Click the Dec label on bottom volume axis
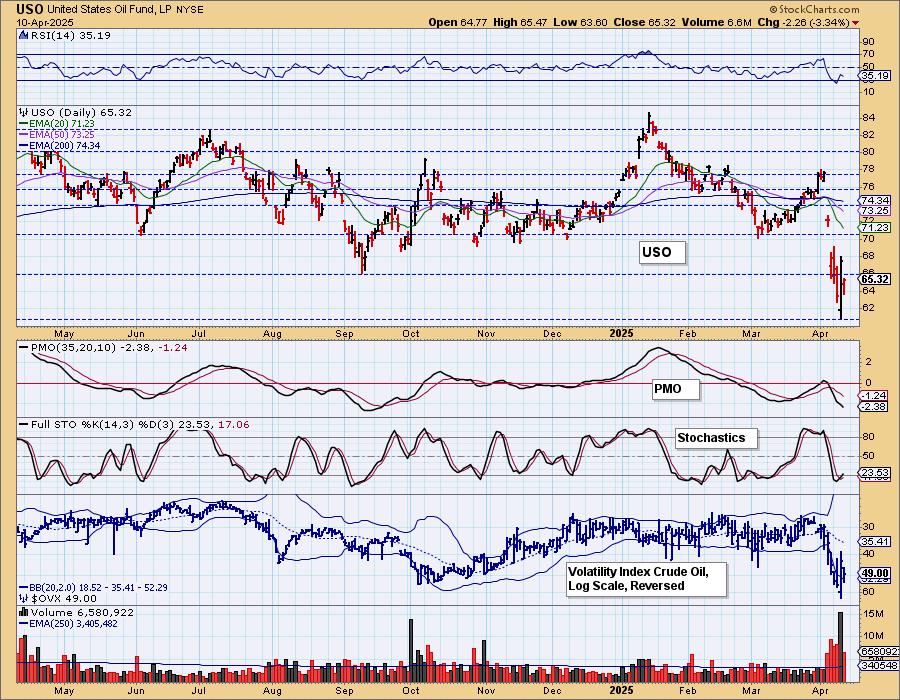Image resolution: width=900 pixels, height=700 pixels. [552, 690]
